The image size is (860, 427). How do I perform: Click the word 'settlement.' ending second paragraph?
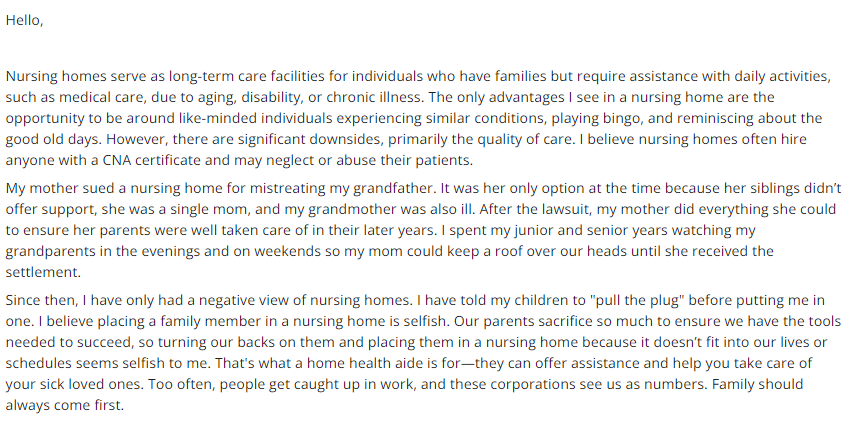[x=43, y=272]
